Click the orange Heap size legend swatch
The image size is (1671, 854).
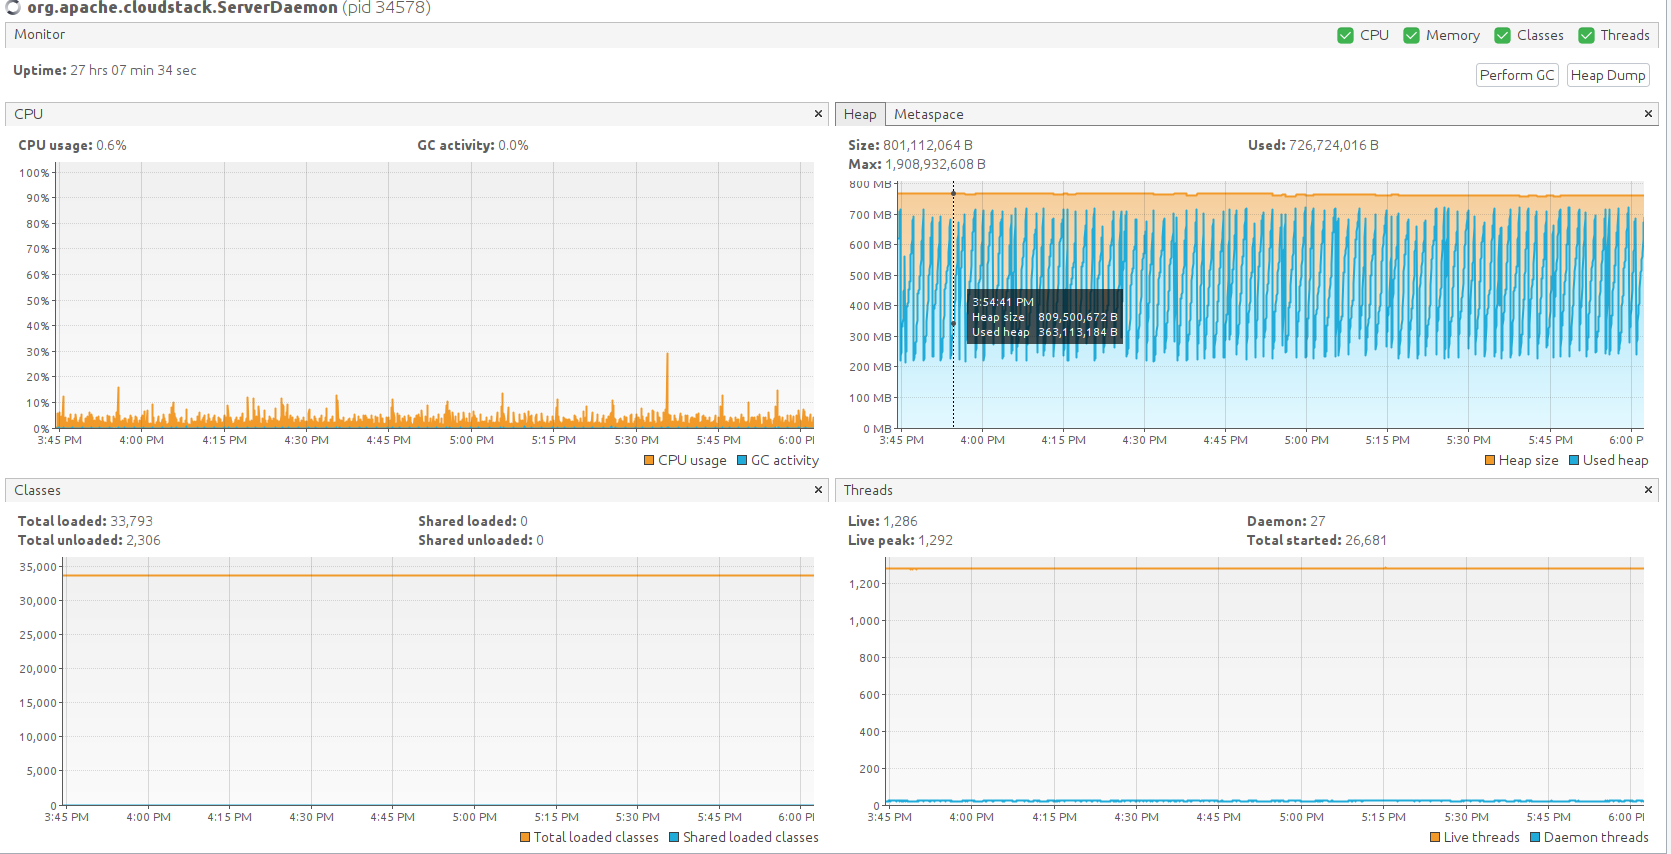[x=1490, y=460]
